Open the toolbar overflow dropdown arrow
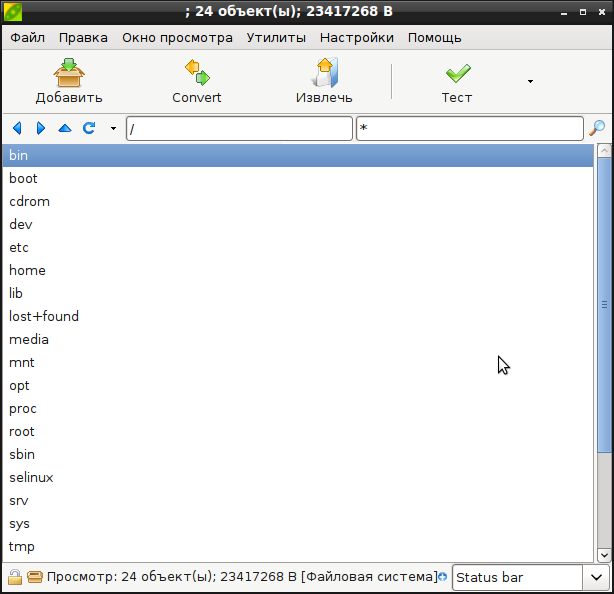Viewport: 614px width, 594px height. point(530,81)
